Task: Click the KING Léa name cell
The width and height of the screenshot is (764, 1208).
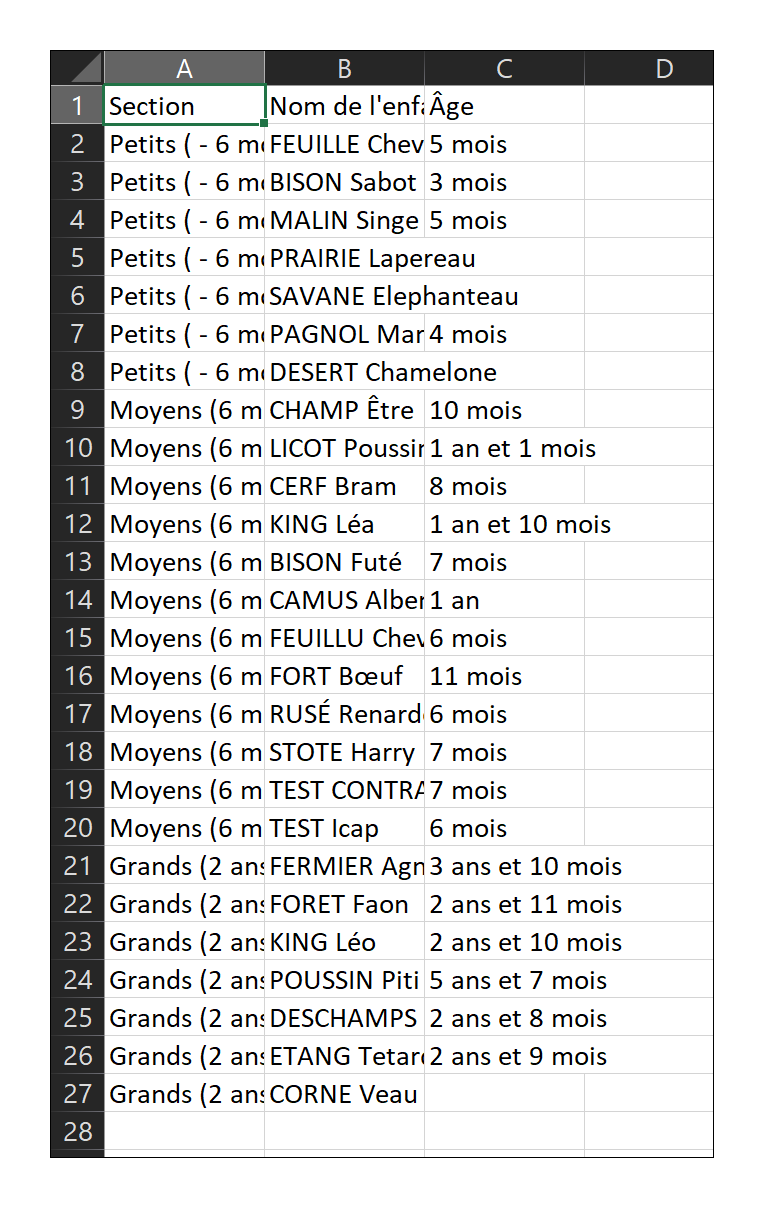Action: pos(344,524)
